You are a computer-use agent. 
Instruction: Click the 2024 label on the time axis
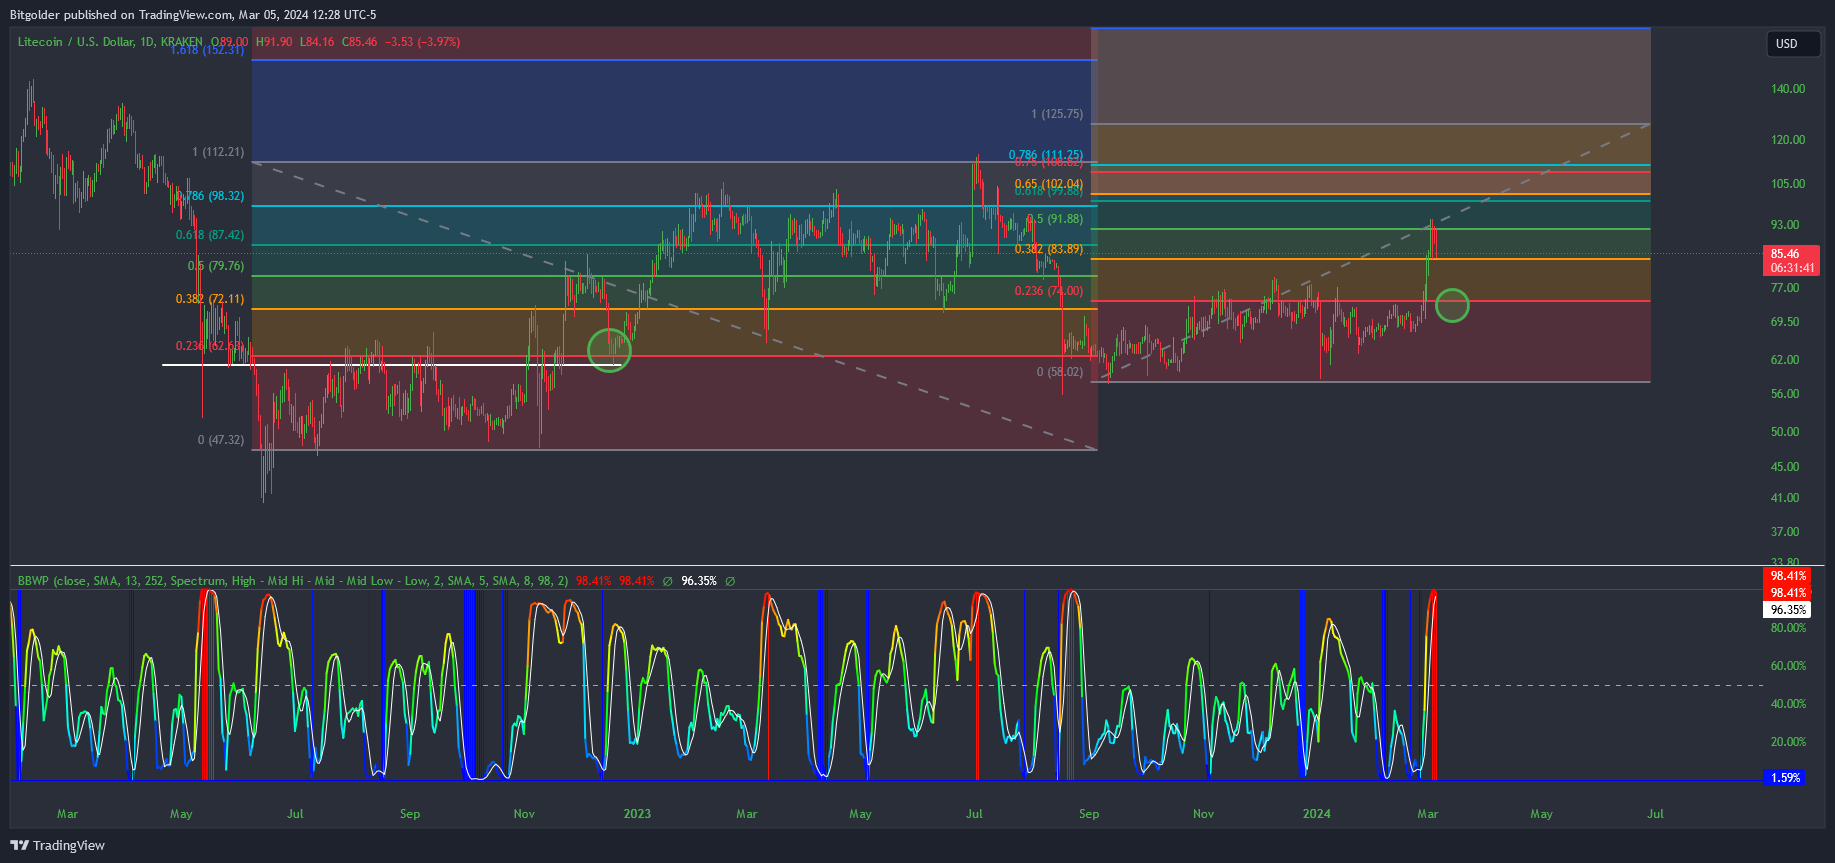tap(1317, 814)
